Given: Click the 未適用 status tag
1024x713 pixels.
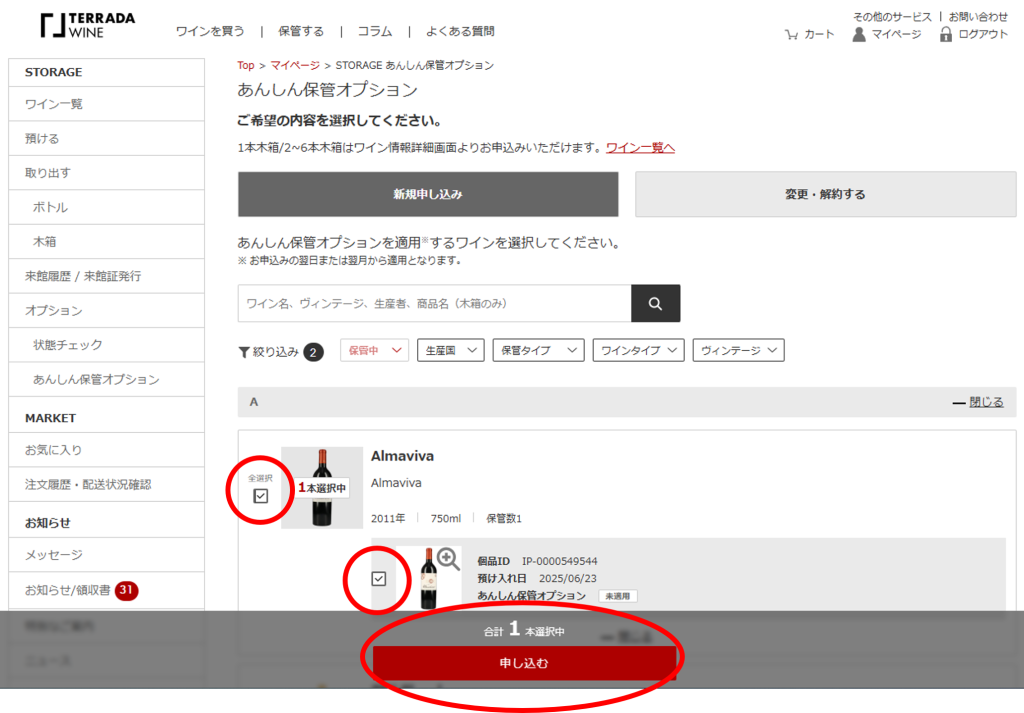Looking at the screenshot, I should click(618, 596).
